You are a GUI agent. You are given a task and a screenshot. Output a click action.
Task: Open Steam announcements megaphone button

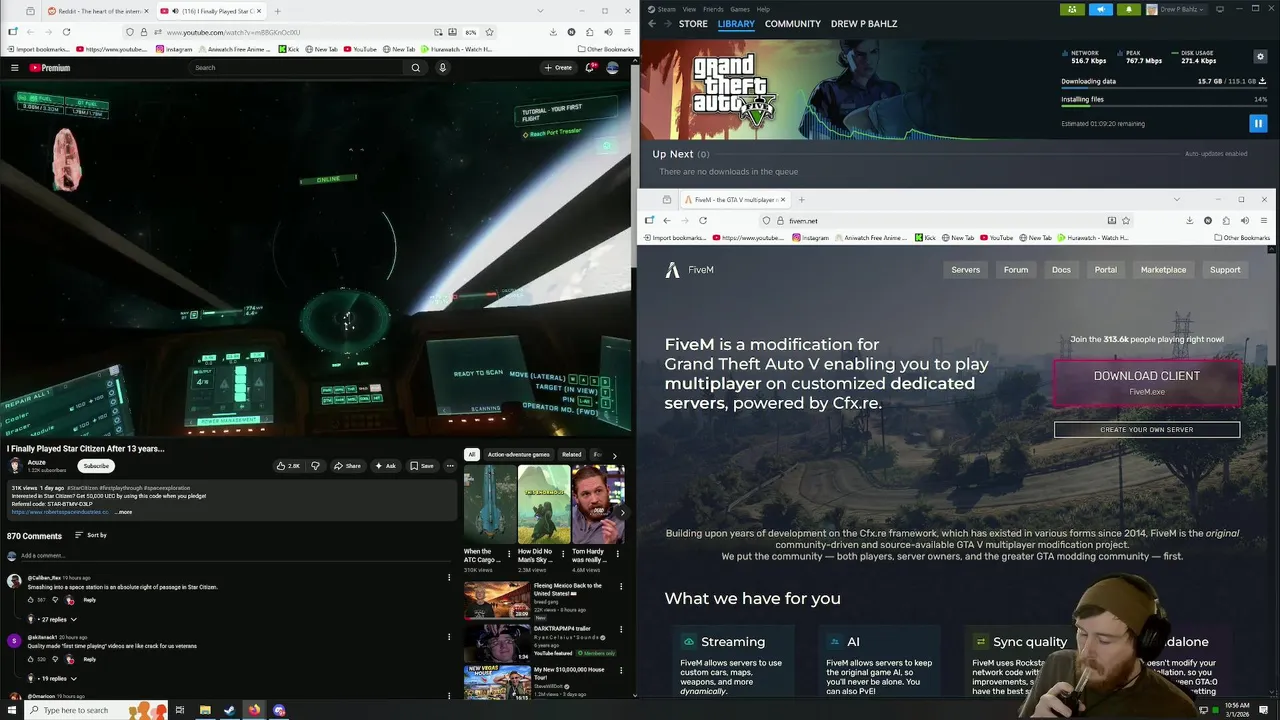coord(1100,9)
